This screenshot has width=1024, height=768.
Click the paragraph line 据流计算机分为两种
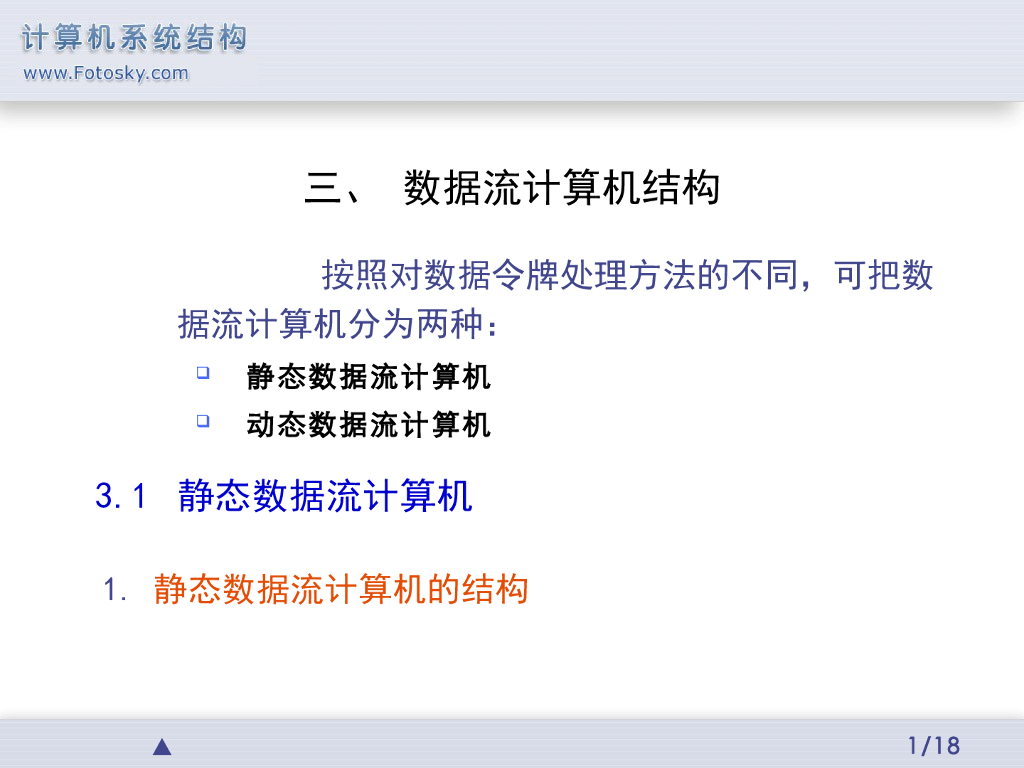point(338,324)
